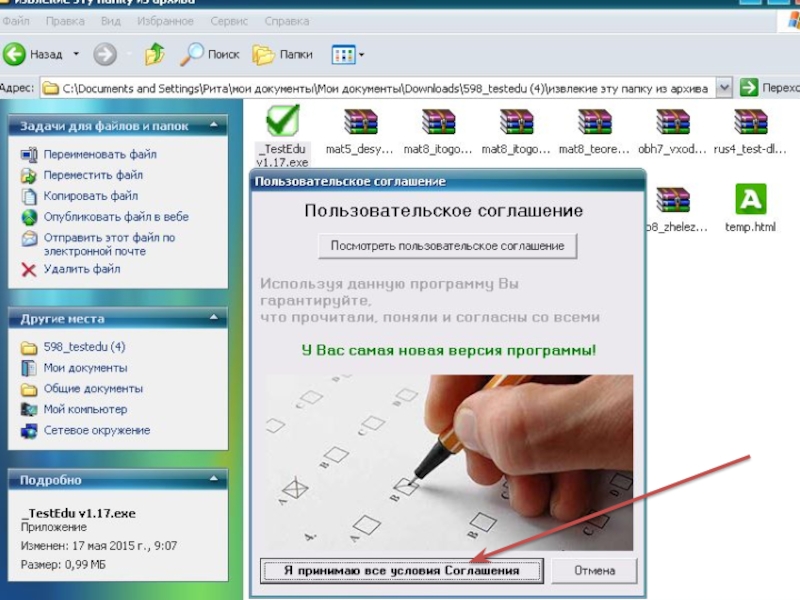The height and width of the screenshot is (600, 800).
Task: Open the view mode icon in toolbar
Action: pyautogui.click(x=343, y=55)
